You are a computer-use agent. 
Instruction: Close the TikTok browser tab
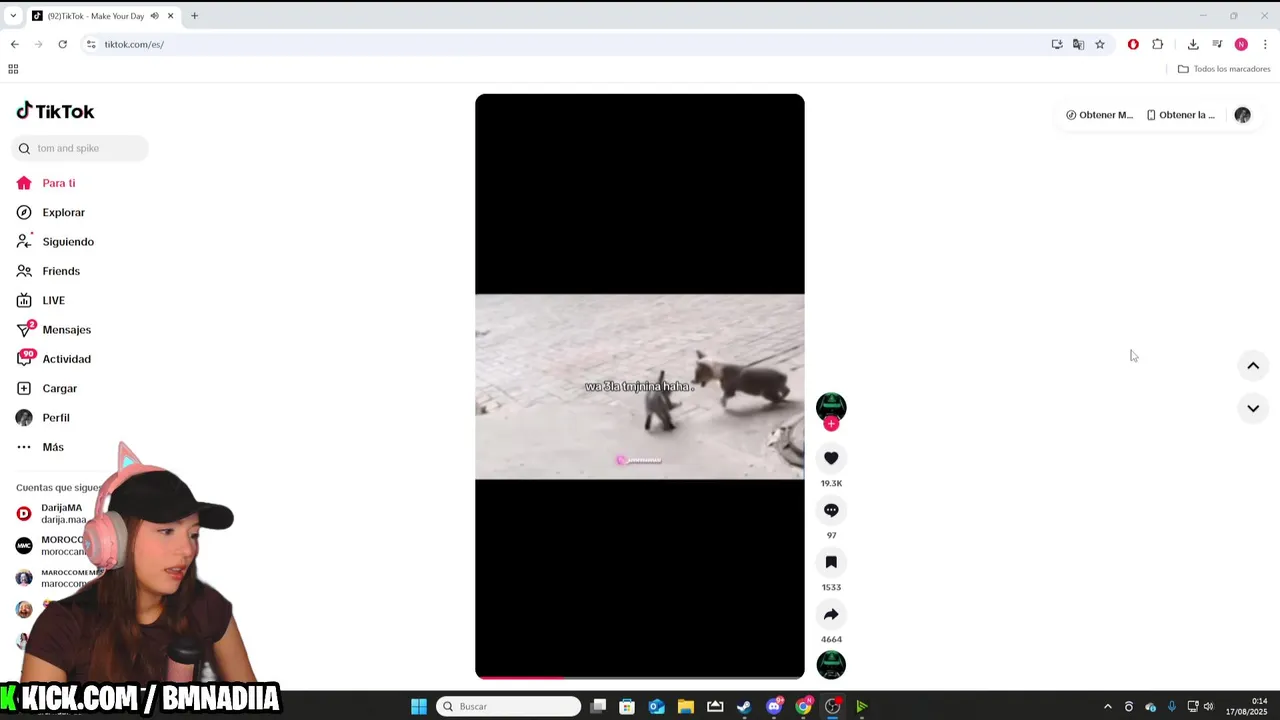point(171,16)
